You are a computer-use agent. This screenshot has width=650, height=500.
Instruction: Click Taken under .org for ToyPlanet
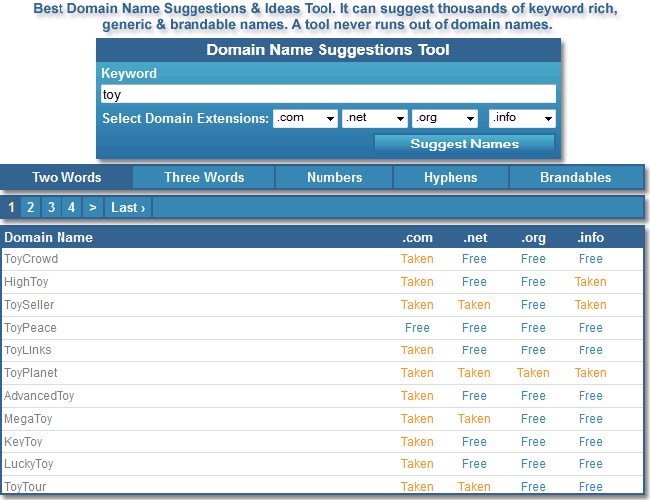point(533,373)
